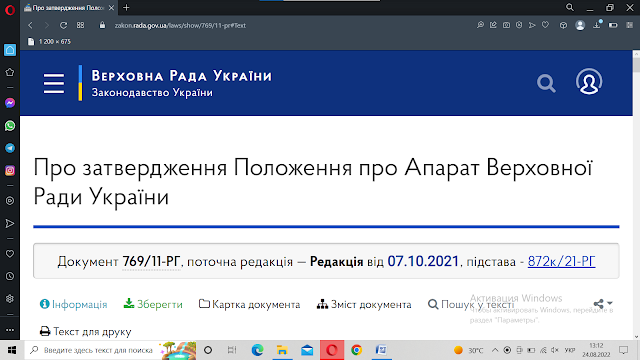The height and width of the screenshot is (360, 640).
Task: Open sidebar bookmarks star icon
Action: click(10, 72)
